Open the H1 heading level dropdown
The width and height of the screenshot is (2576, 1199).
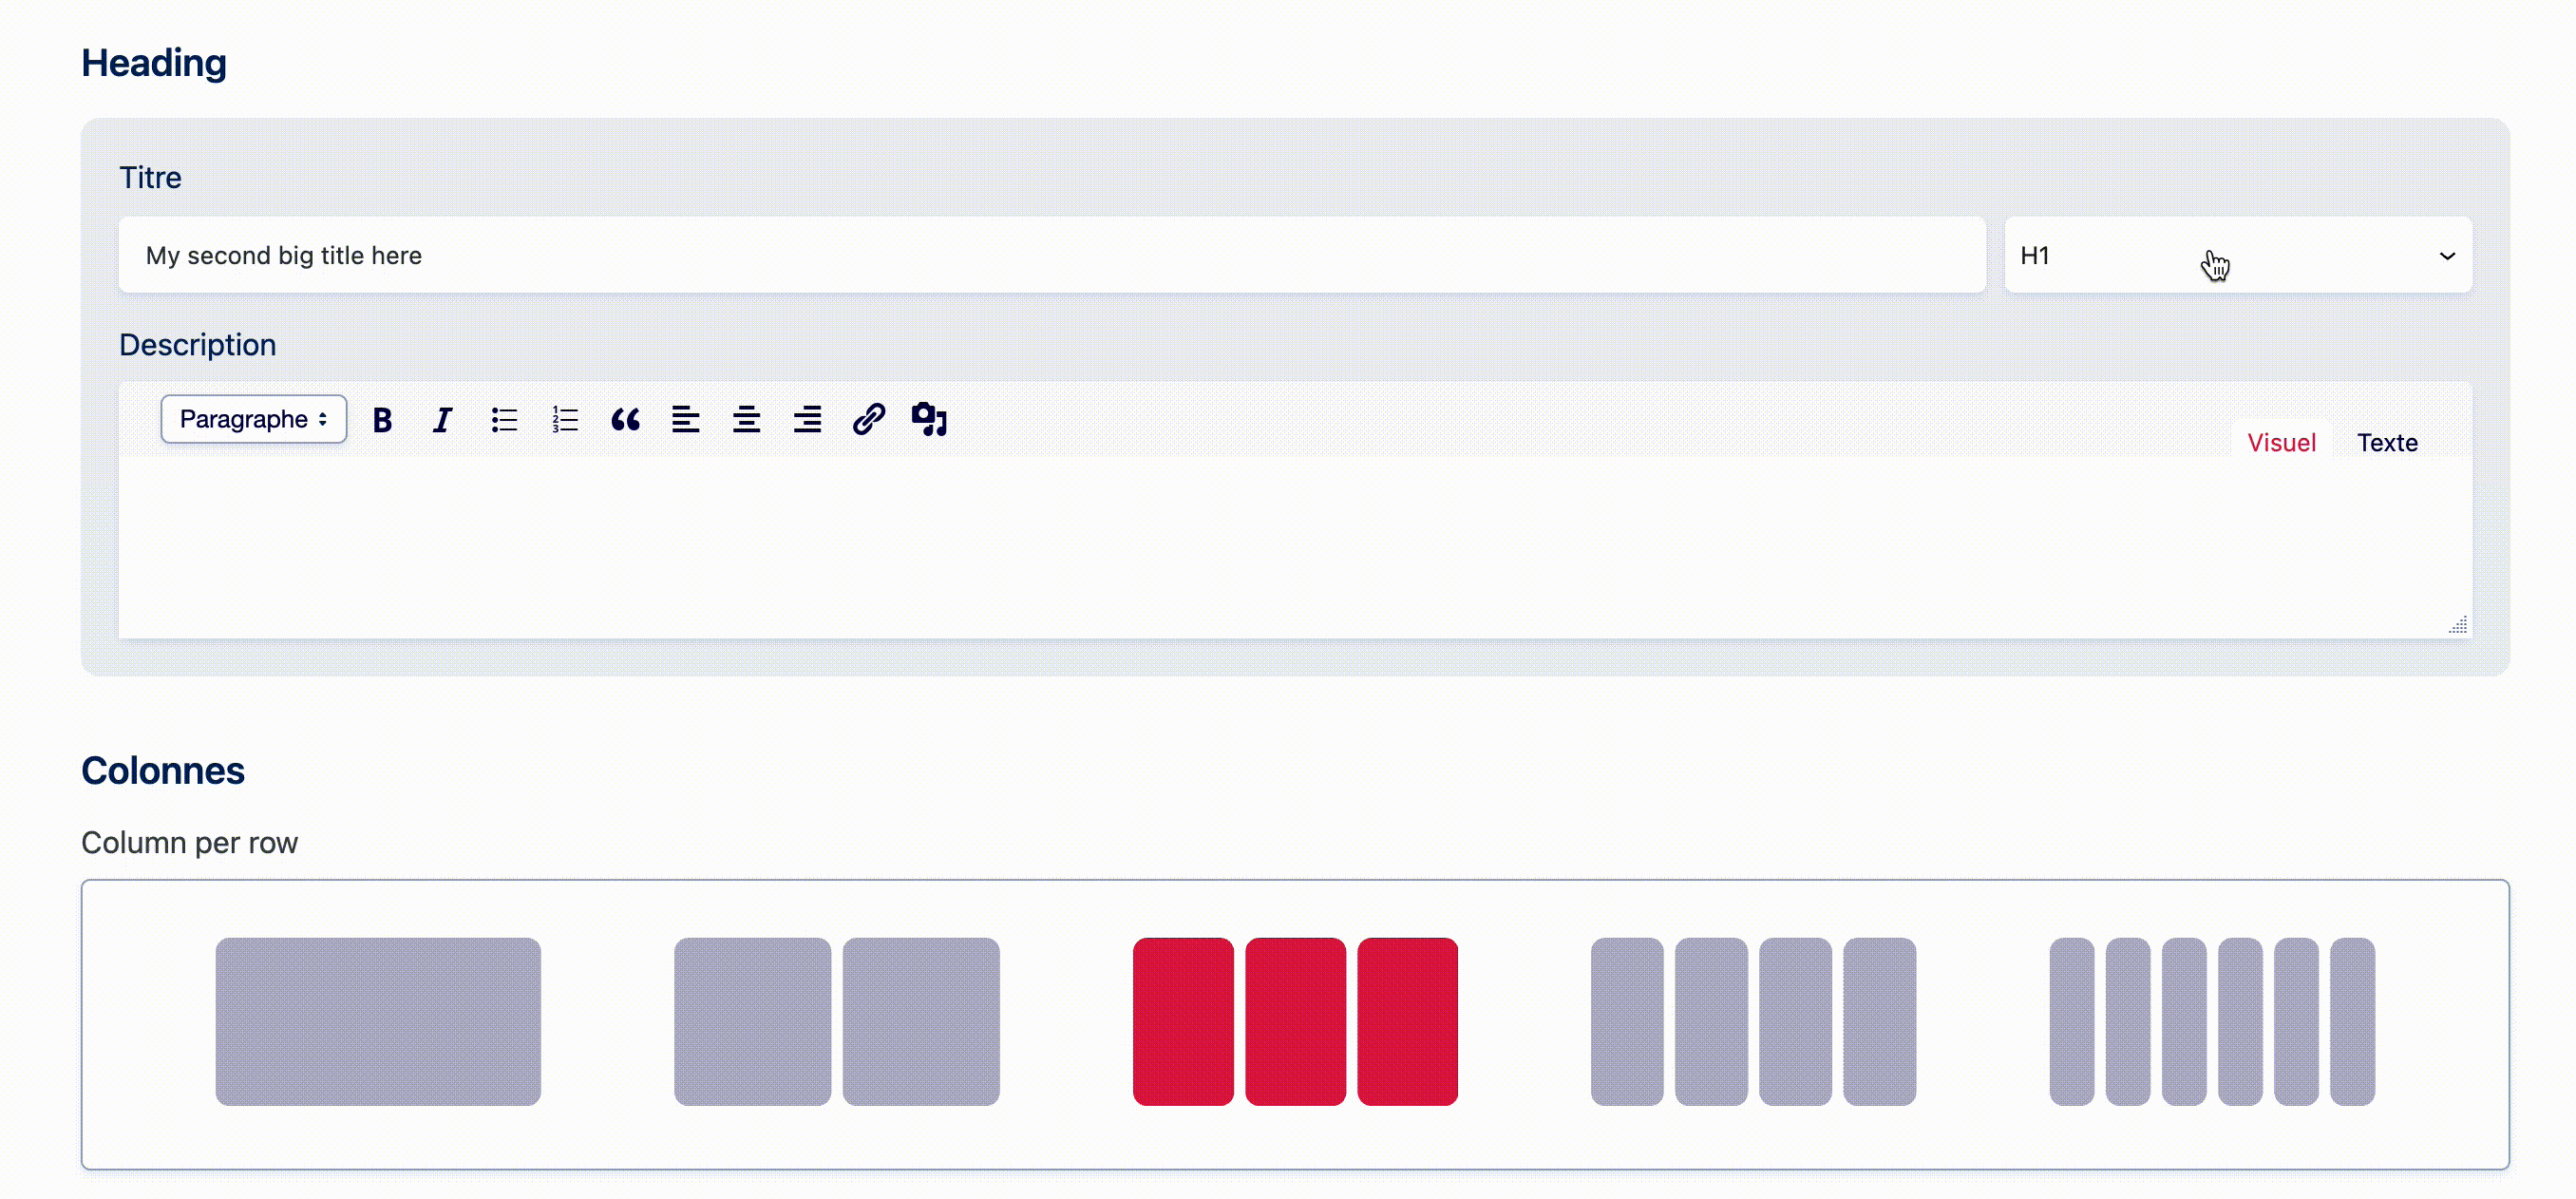click(2238, 255)
